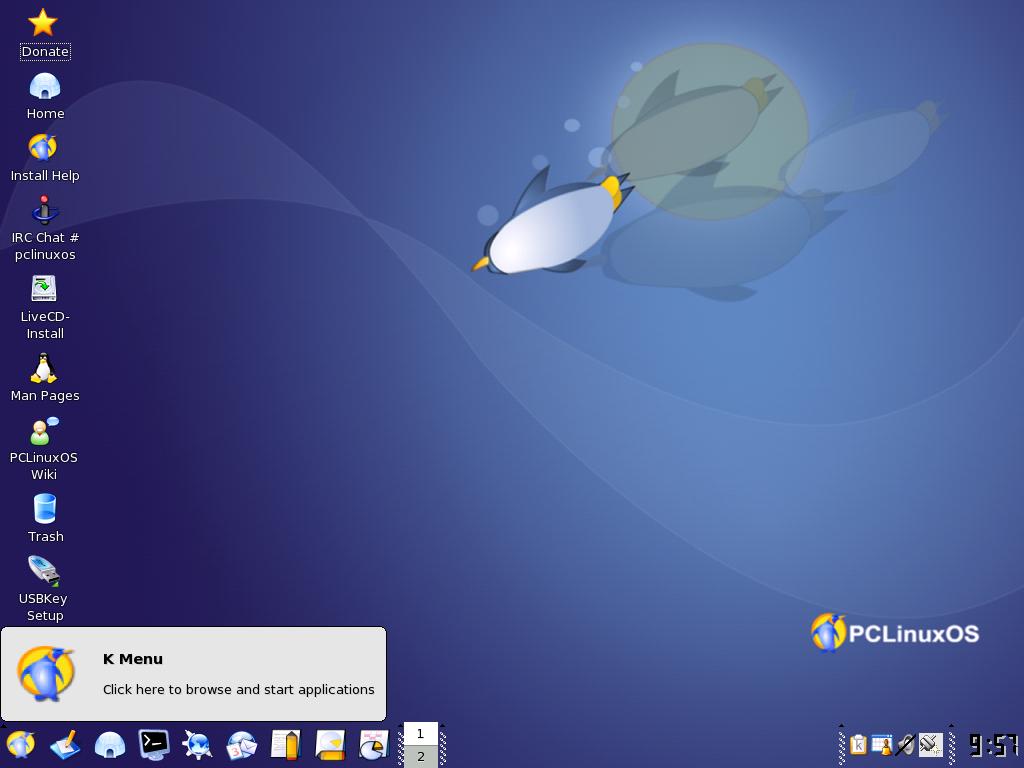This screenshot has width=1024, height=768.
Task: Open the K Menu penguin launcher
Action: [x=20, y=744]
